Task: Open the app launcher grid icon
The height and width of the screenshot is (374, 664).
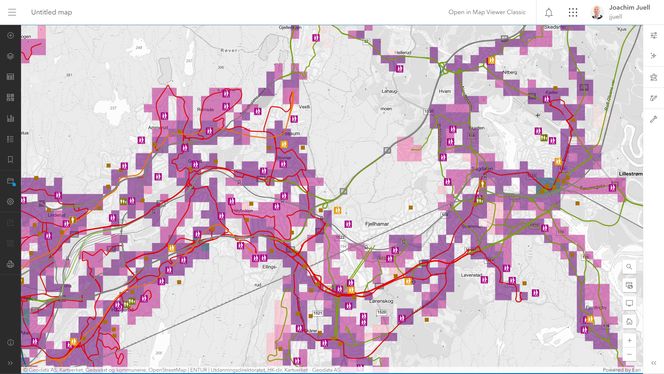Action: 573,12
